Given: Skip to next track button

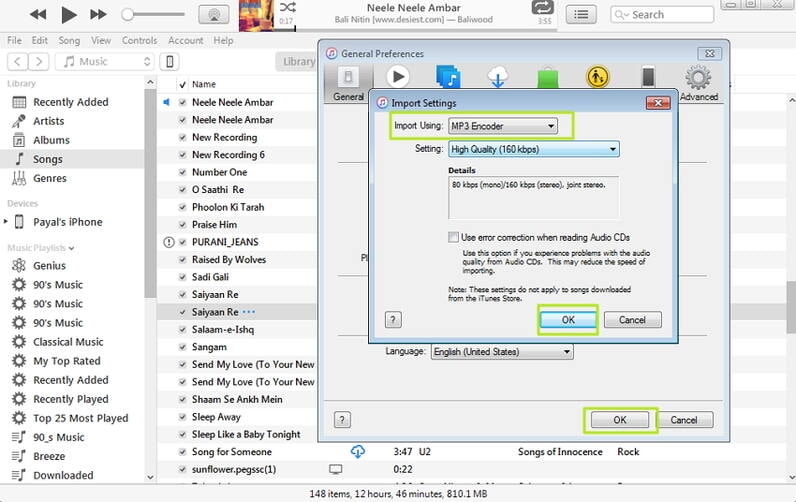Looking at the screenshot, I should (98, 15).
